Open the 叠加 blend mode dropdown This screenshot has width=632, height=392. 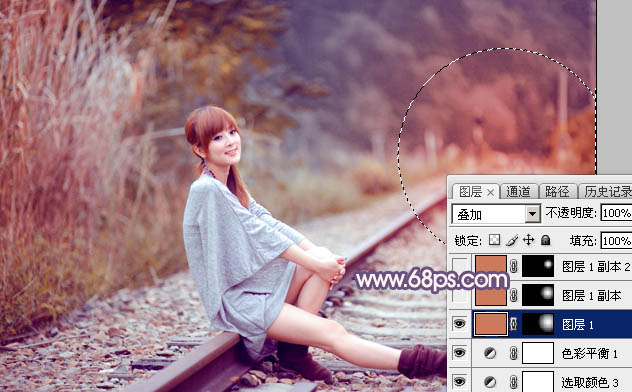pyautogui.click(x=532, y=214)
